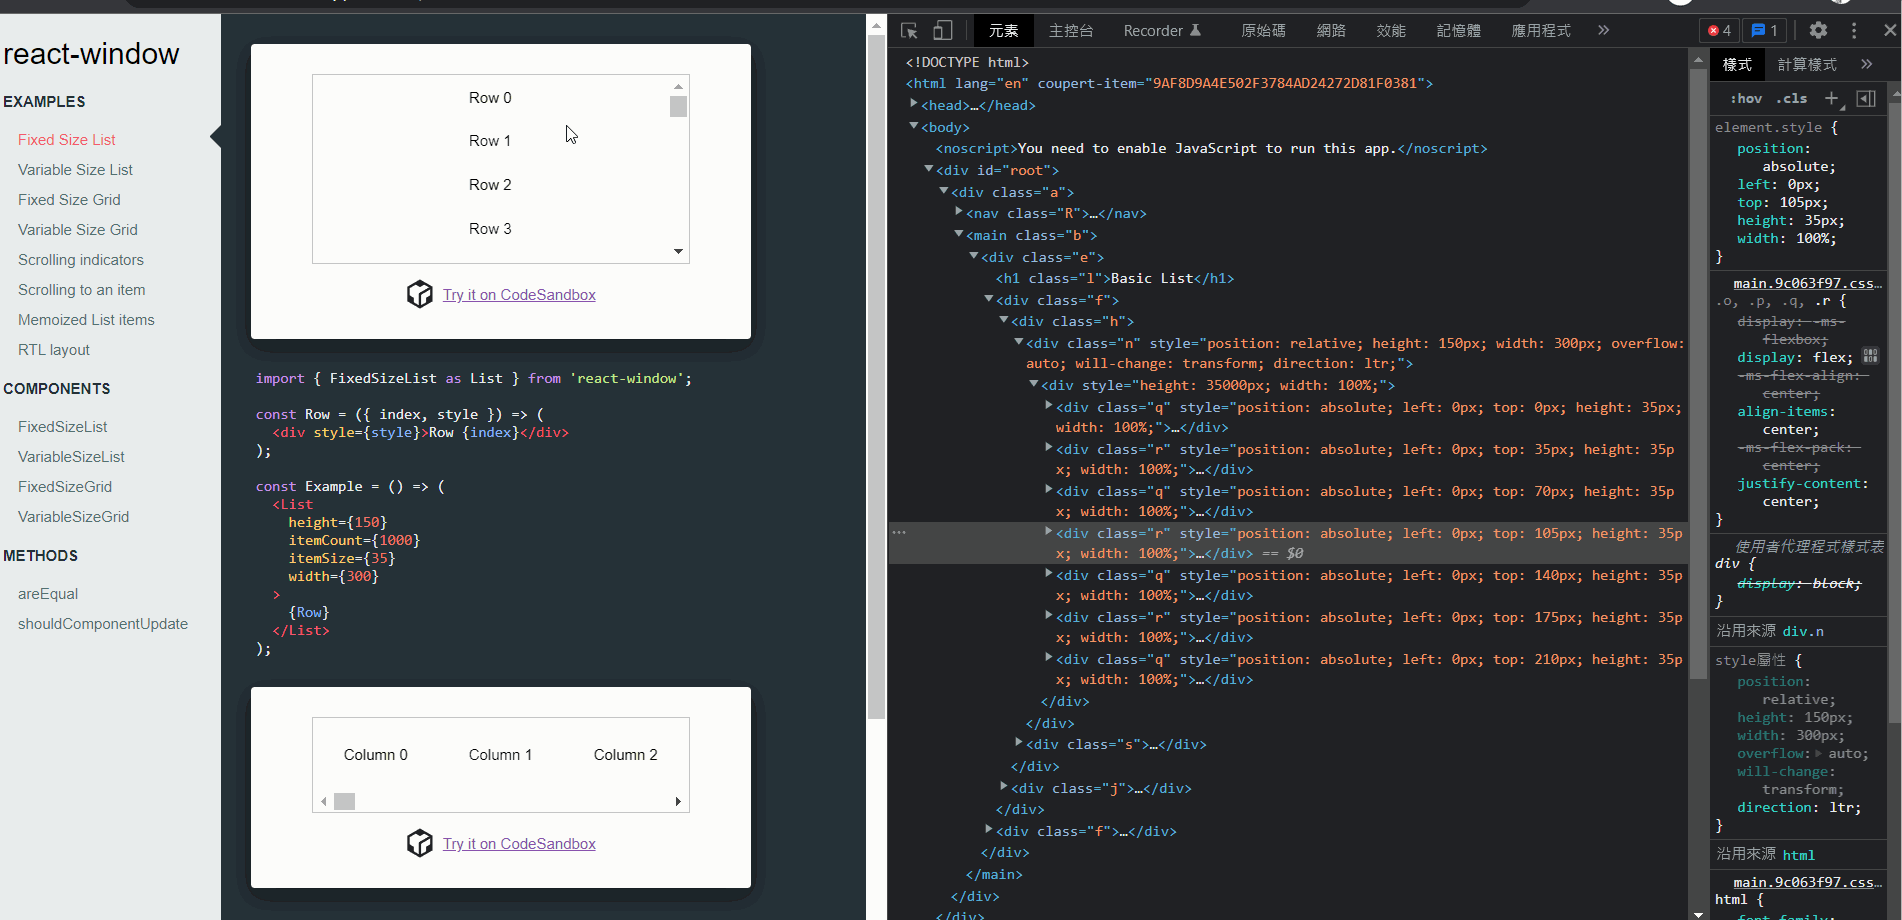Expand the div class="j" node

[1004, 787]
